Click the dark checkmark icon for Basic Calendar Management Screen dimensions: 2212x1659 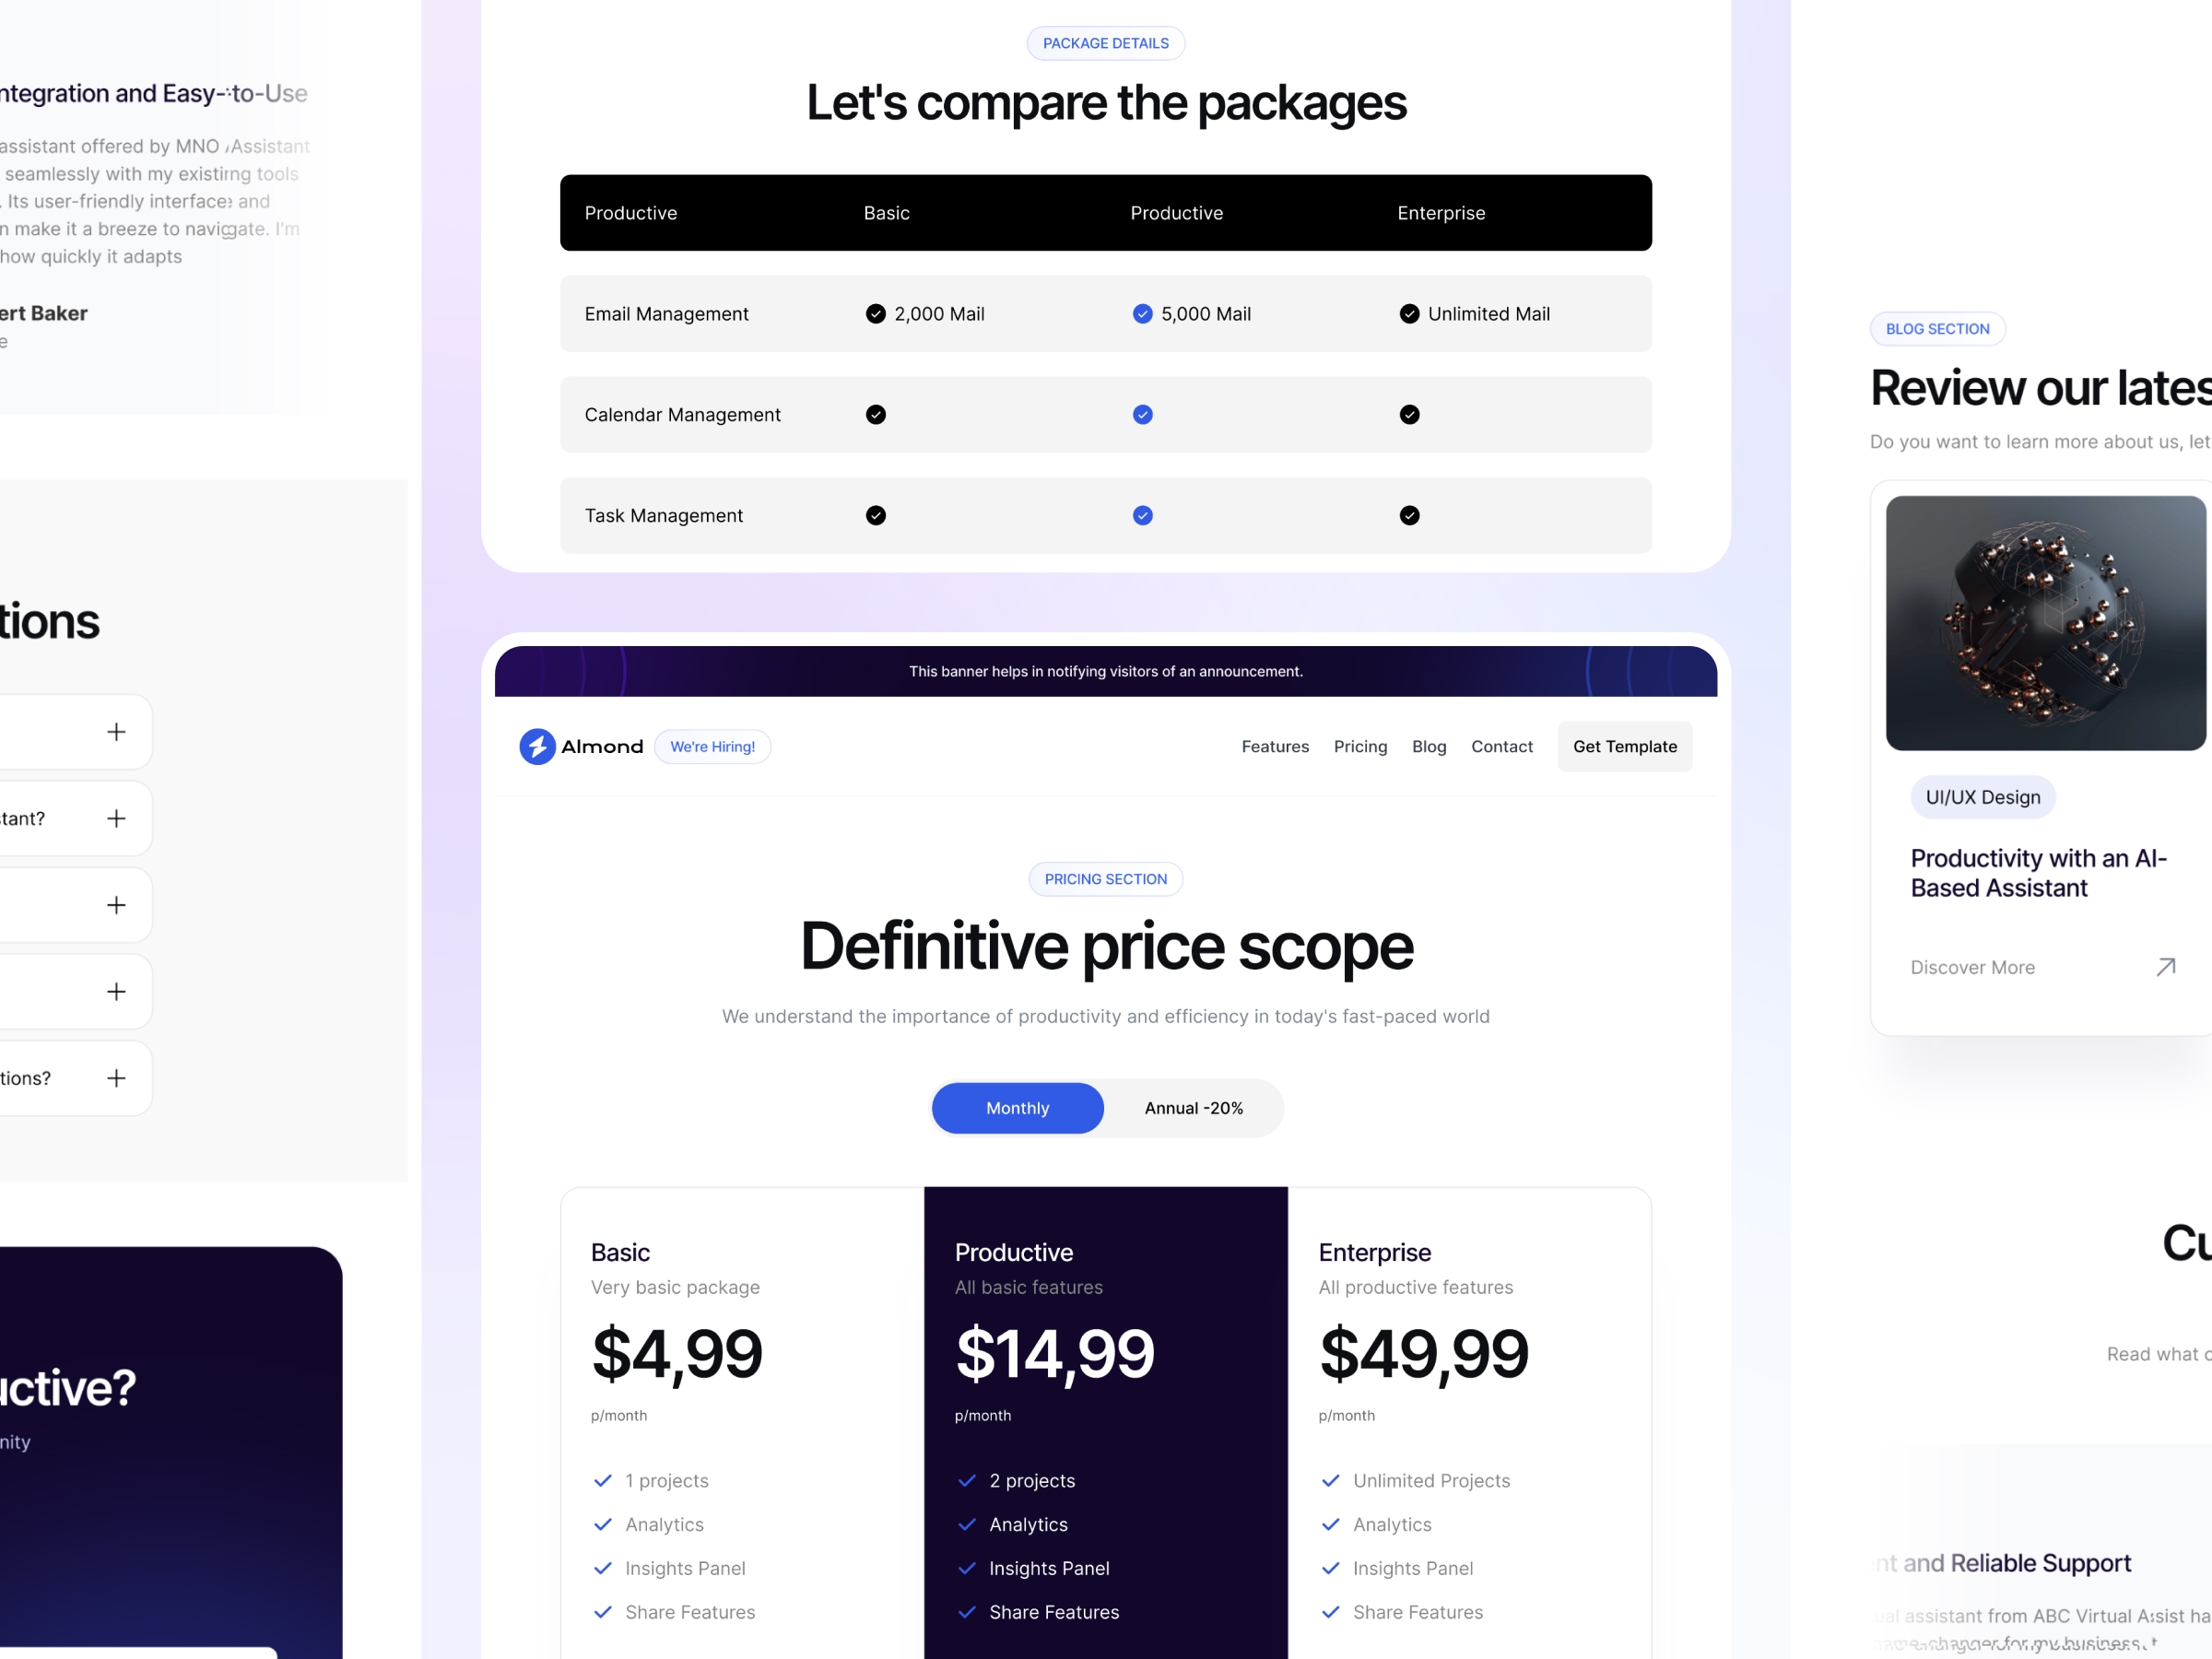click(877, 413)
